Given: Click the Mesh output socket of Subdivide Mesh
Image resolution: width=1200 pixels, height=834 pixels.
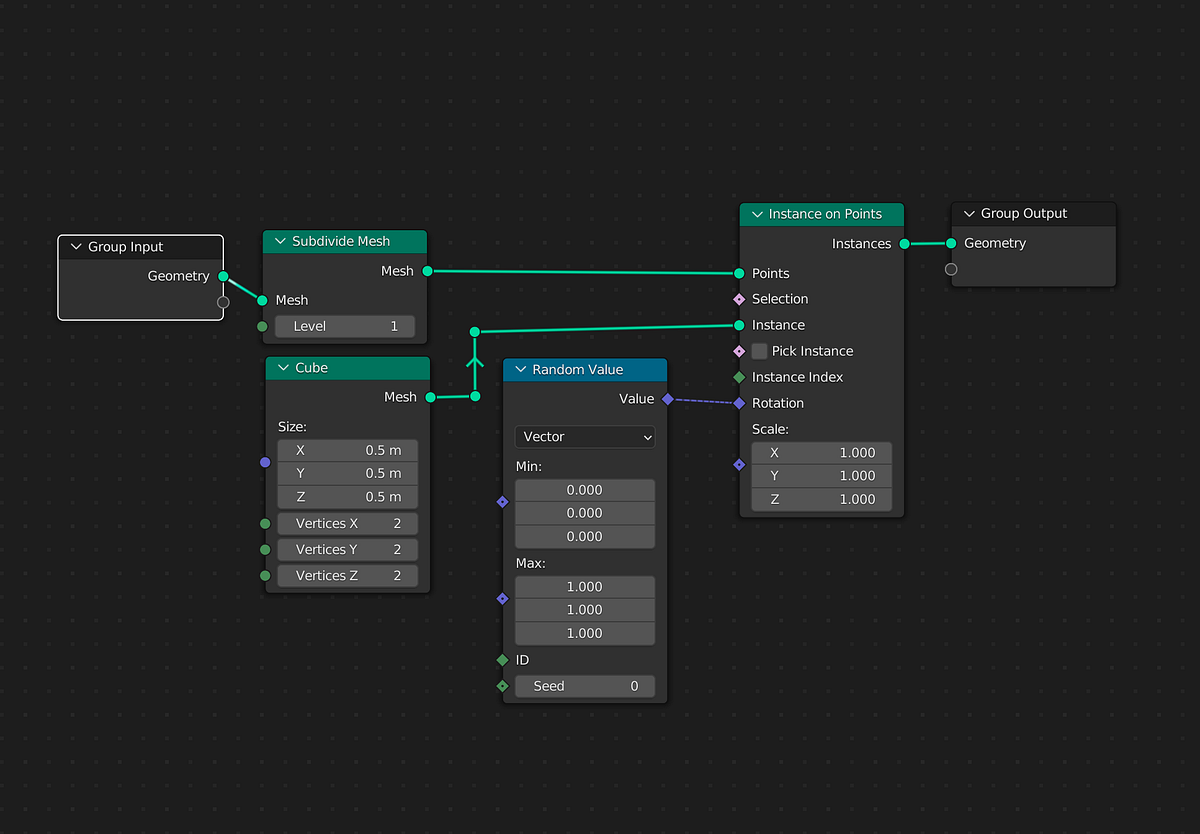Looking at the screenshot, I should point(426,270).
